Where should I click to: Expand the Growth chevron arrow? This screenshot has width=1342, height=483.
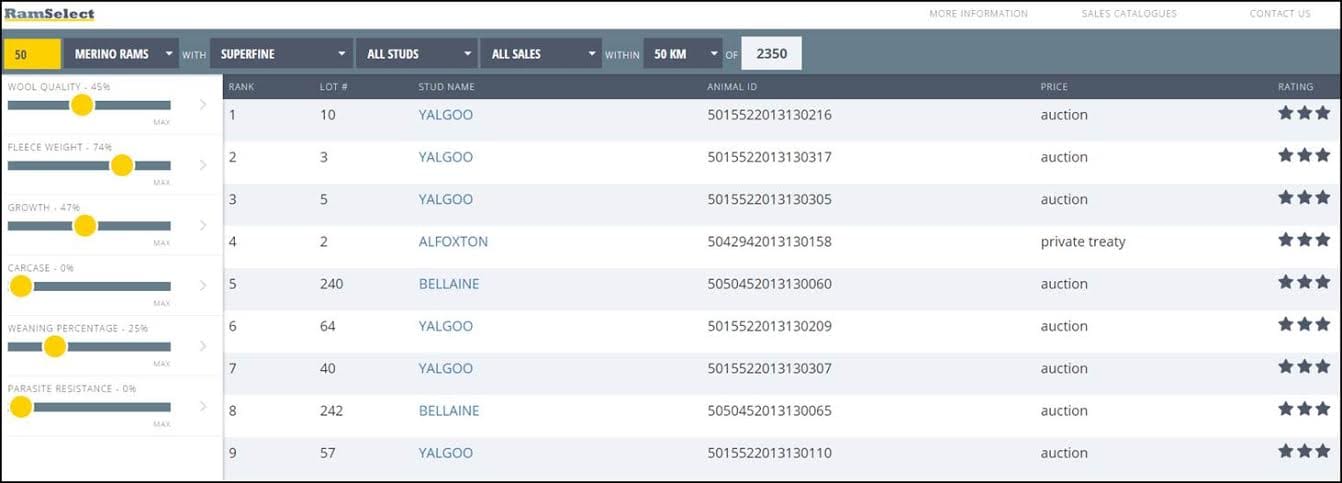(x=203, y=225)
